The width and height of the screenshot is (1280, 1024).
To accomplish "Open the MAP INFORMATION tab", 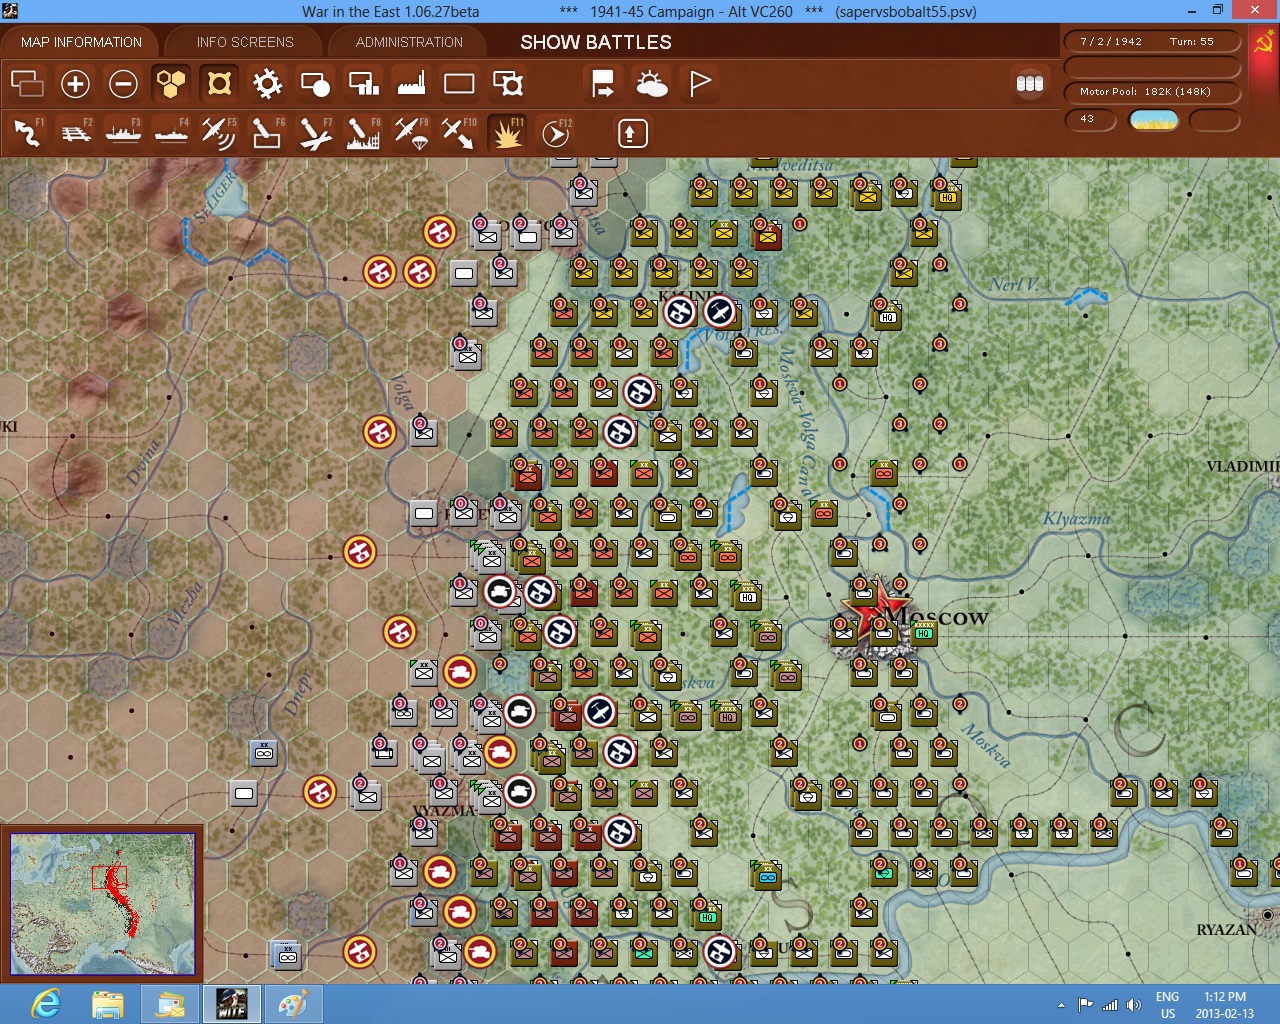I will click(81, 42).
